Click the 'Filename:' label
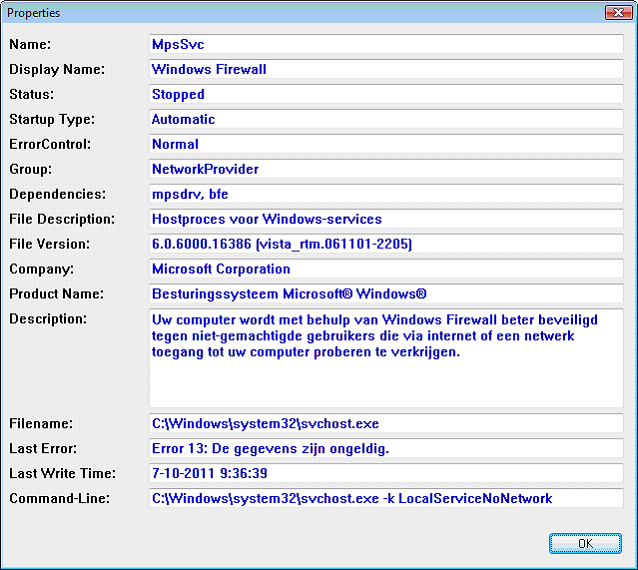Image resolution: width=638 pixels, height=570 pixels. [41, 423]
